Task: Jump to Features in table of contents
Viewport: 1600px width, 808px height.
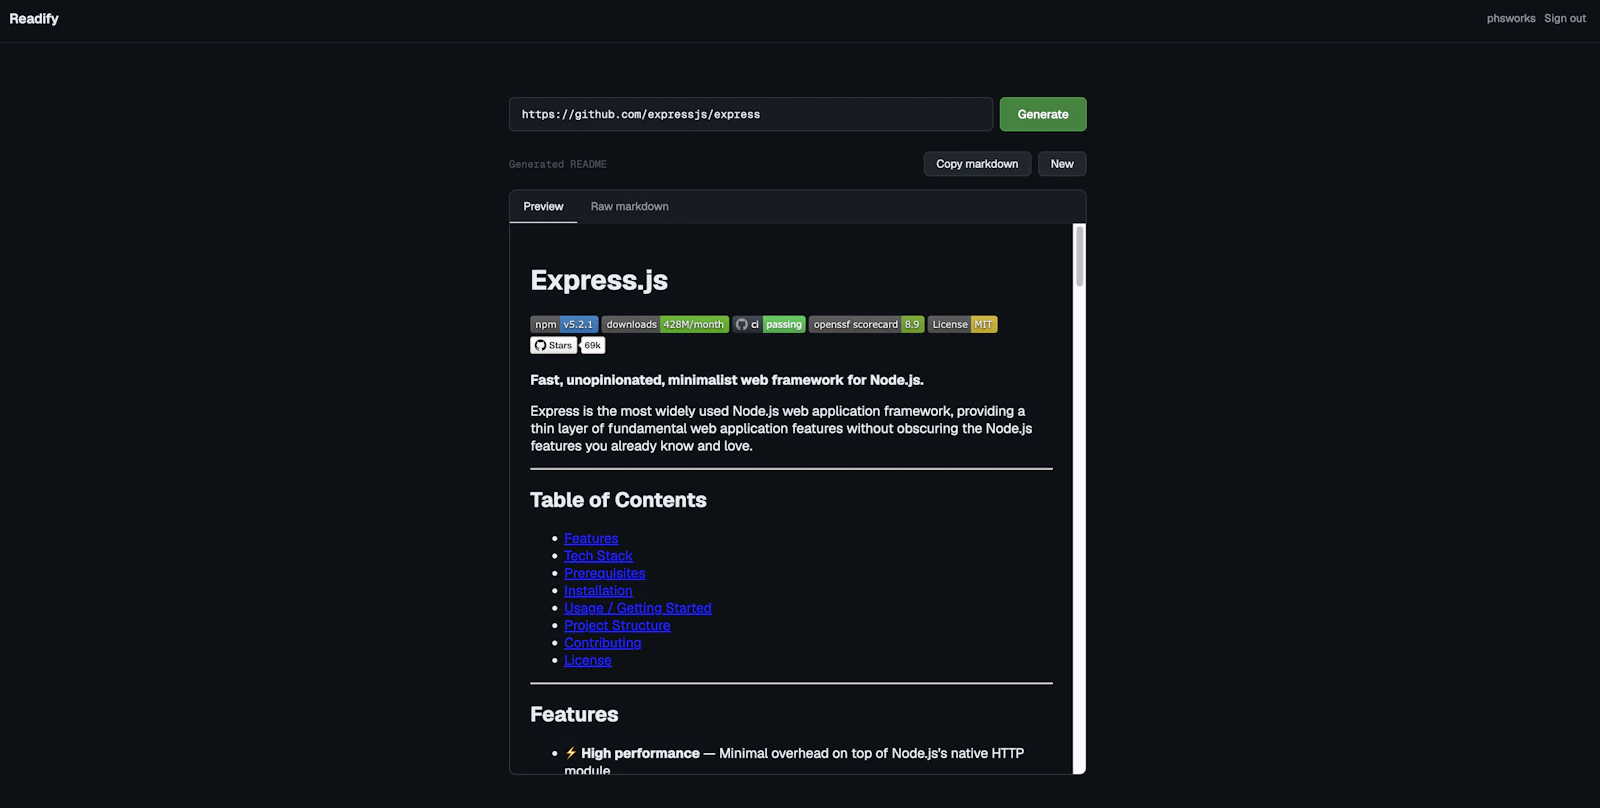Action: tap(591, 539)
